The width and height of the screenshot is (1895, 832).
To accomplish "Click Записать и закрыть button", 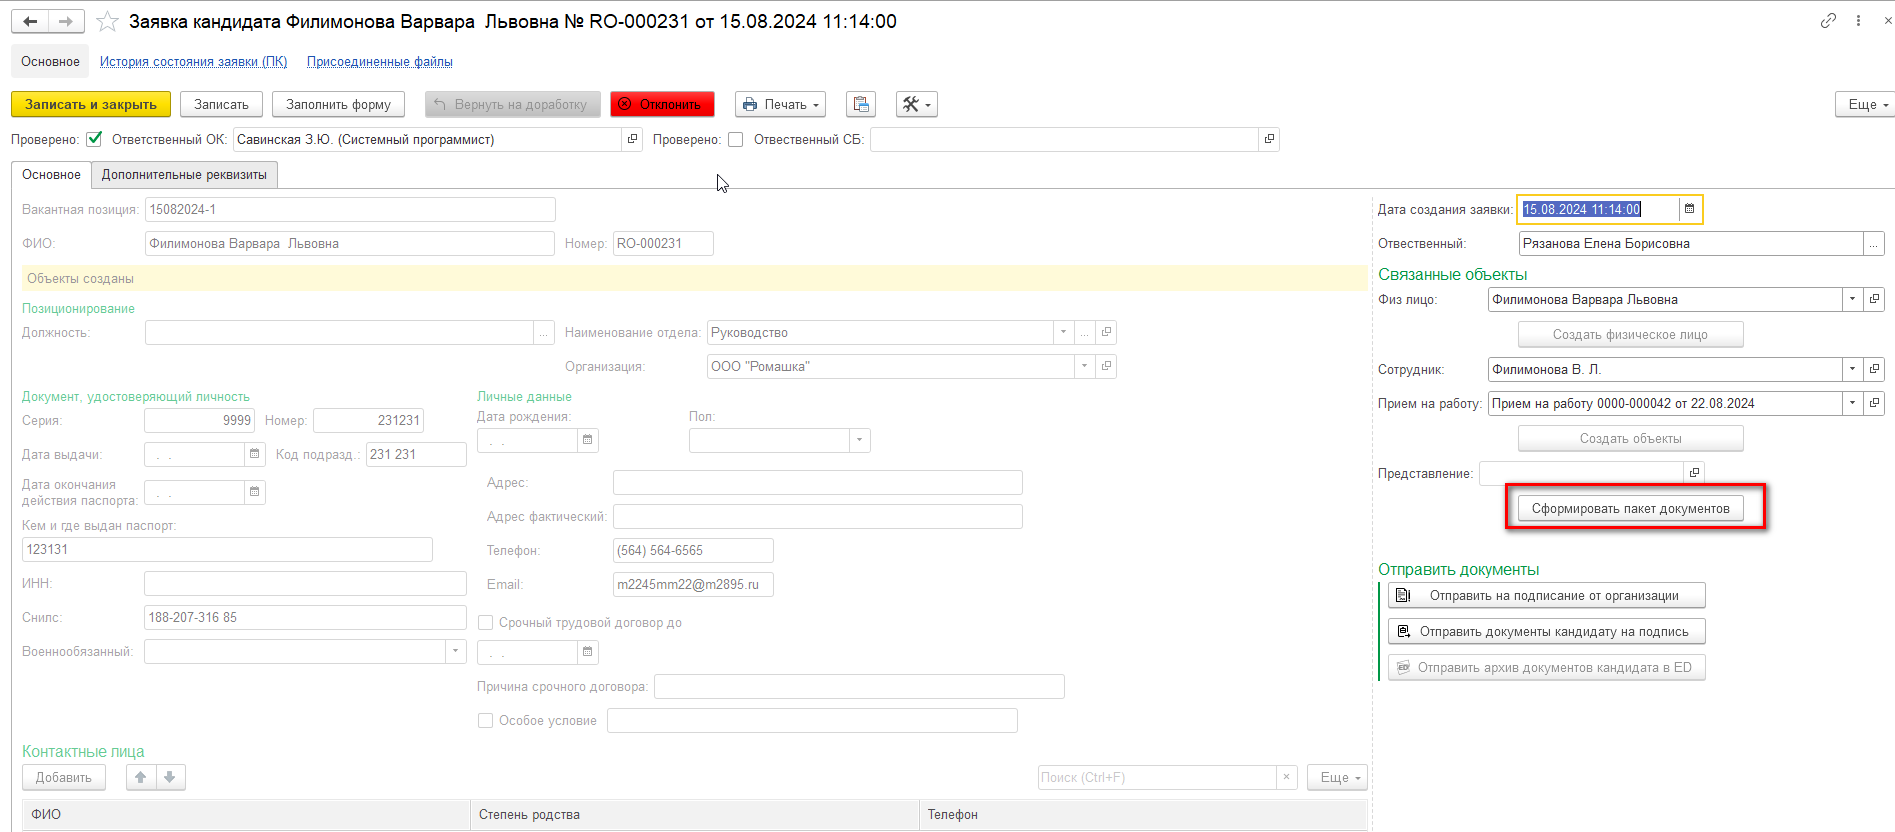I will (x=91, y=104).
